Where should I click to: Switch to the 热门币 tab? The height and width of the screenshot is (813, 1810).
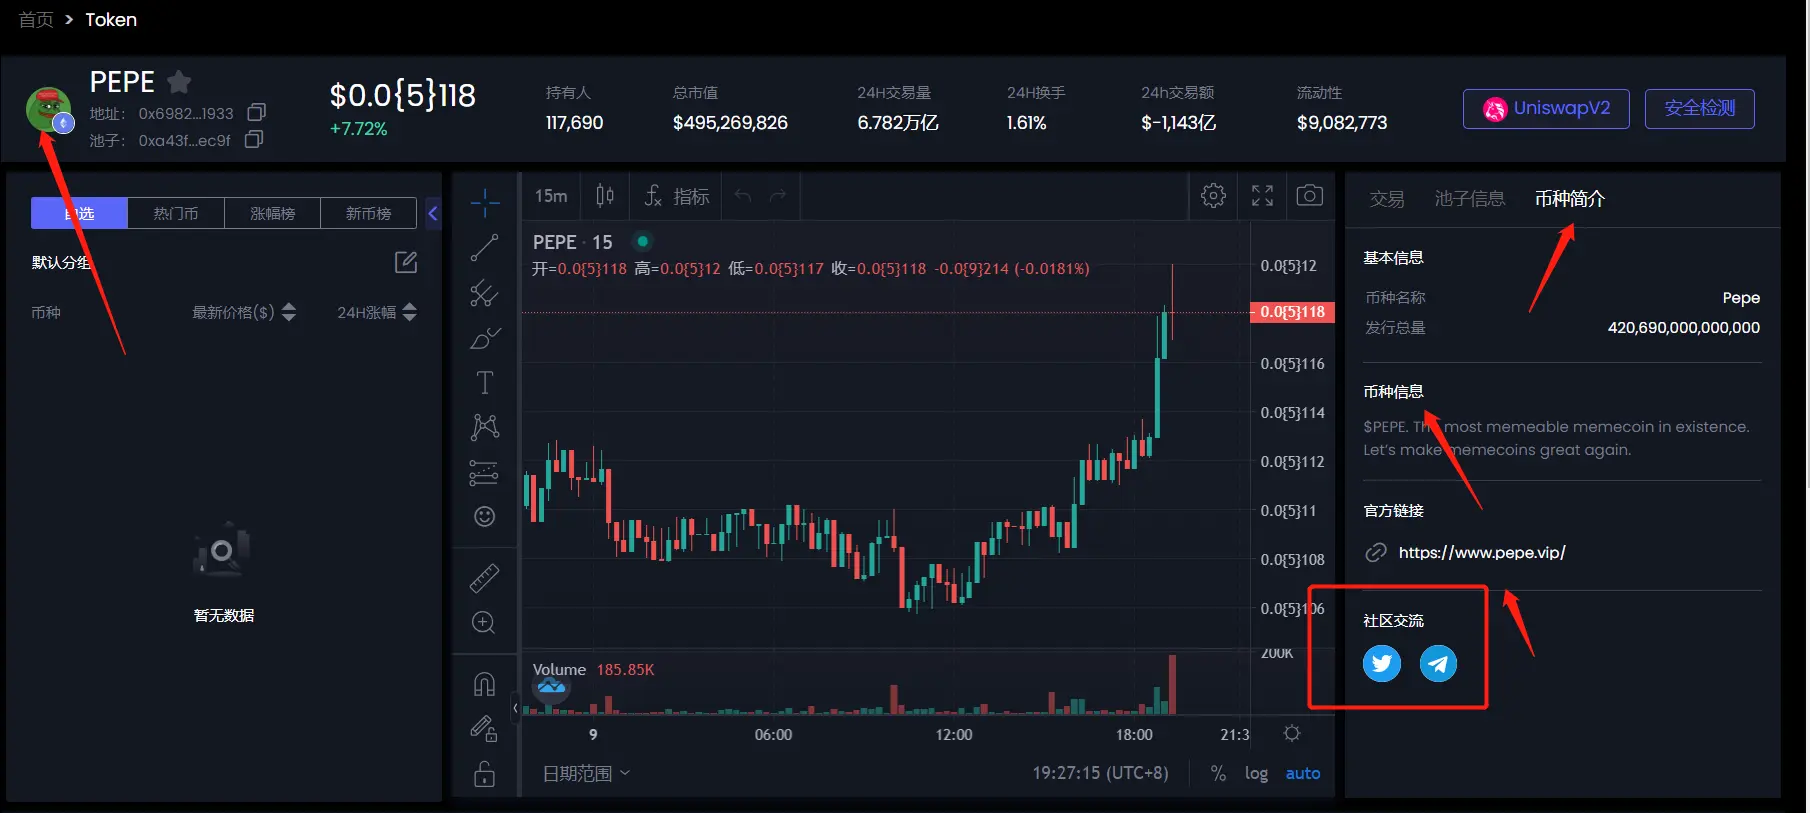176,213
